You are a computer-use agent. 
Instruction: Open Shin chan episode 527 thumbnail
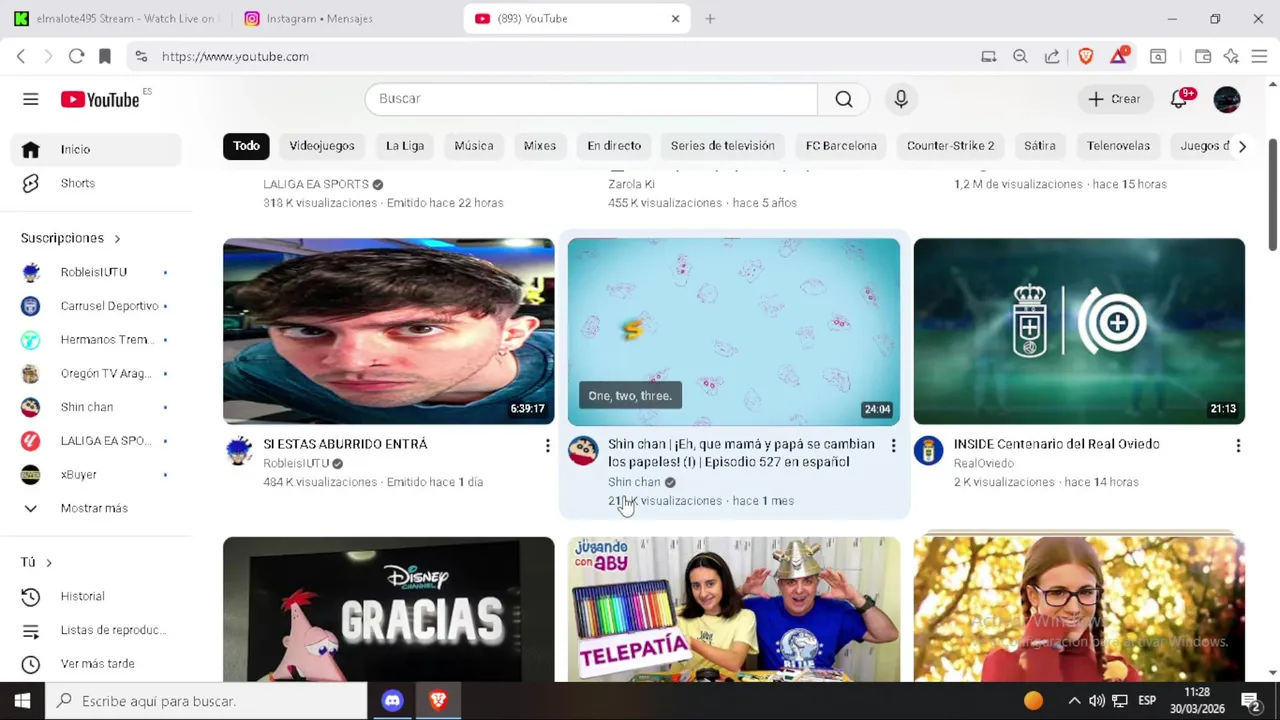[x=734, y=331]
